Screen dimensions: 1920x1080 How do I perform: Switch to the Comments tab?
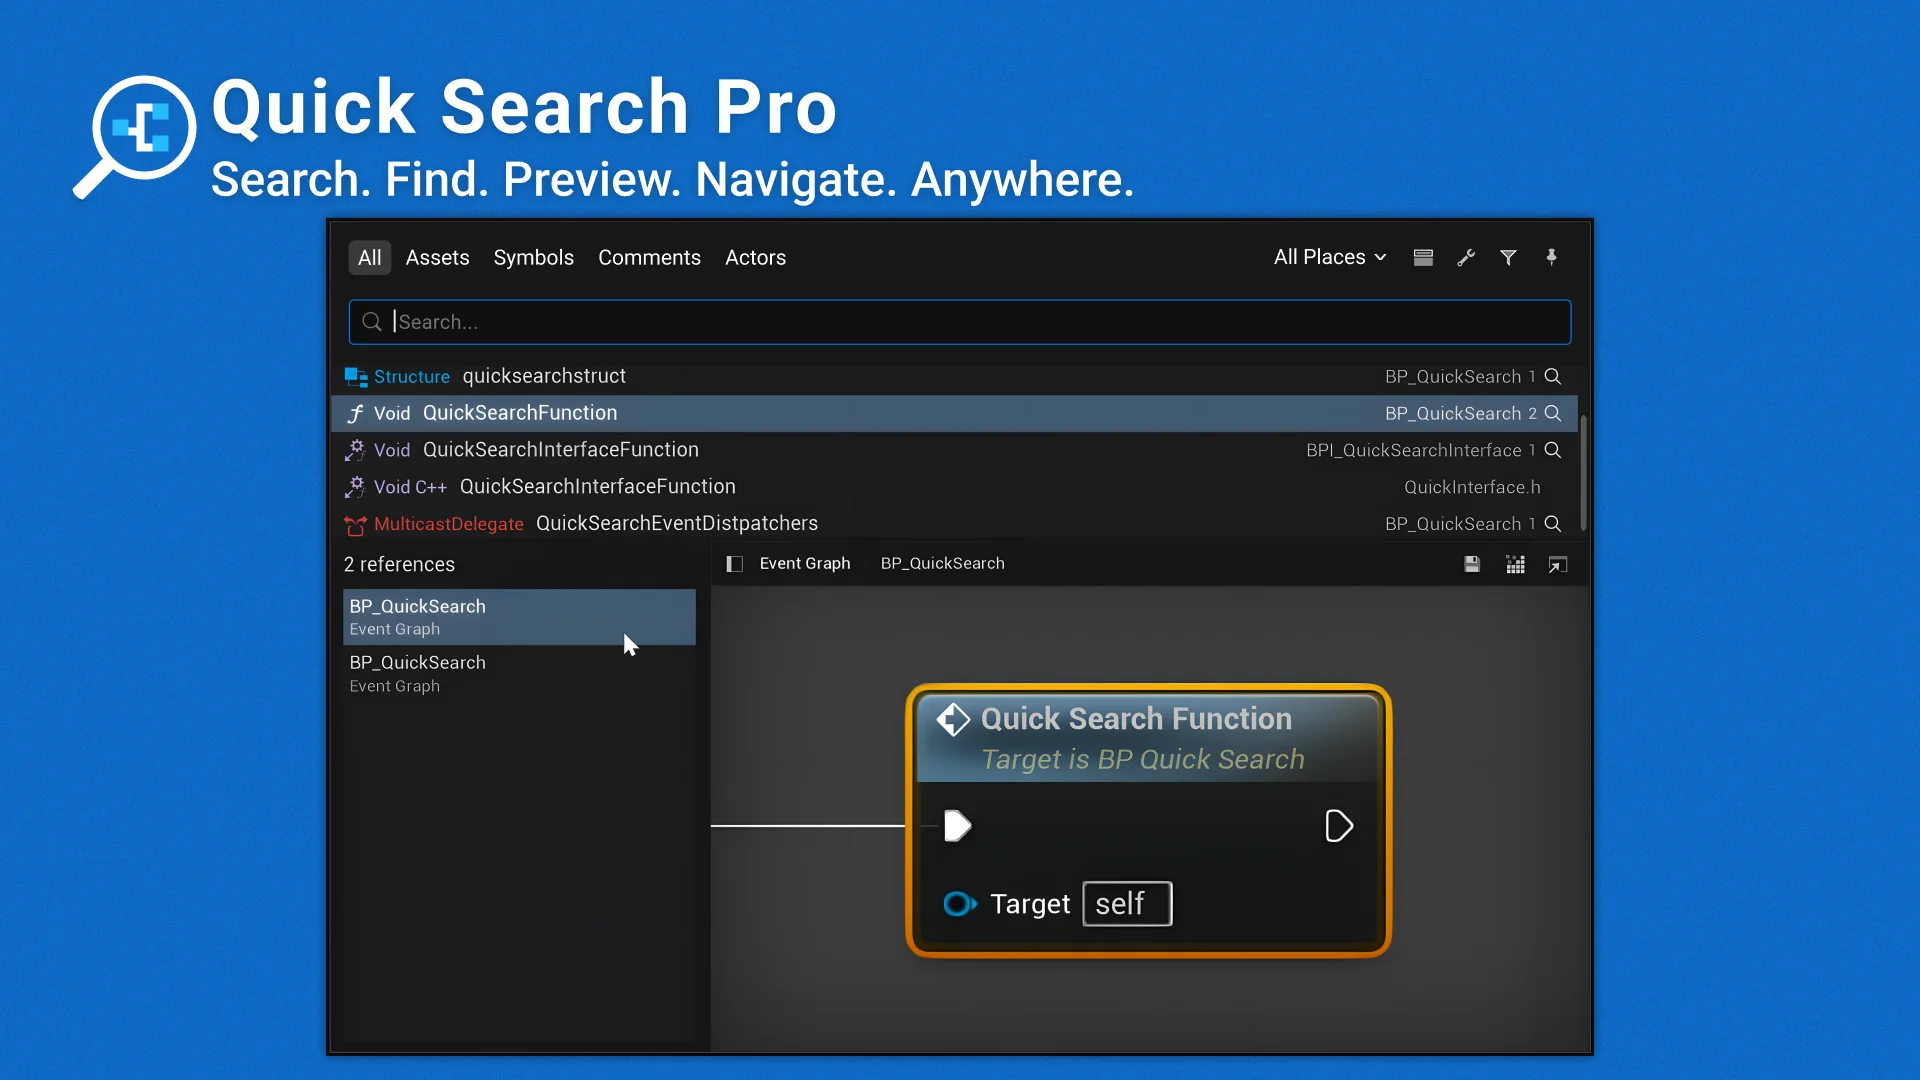(649, 257)
